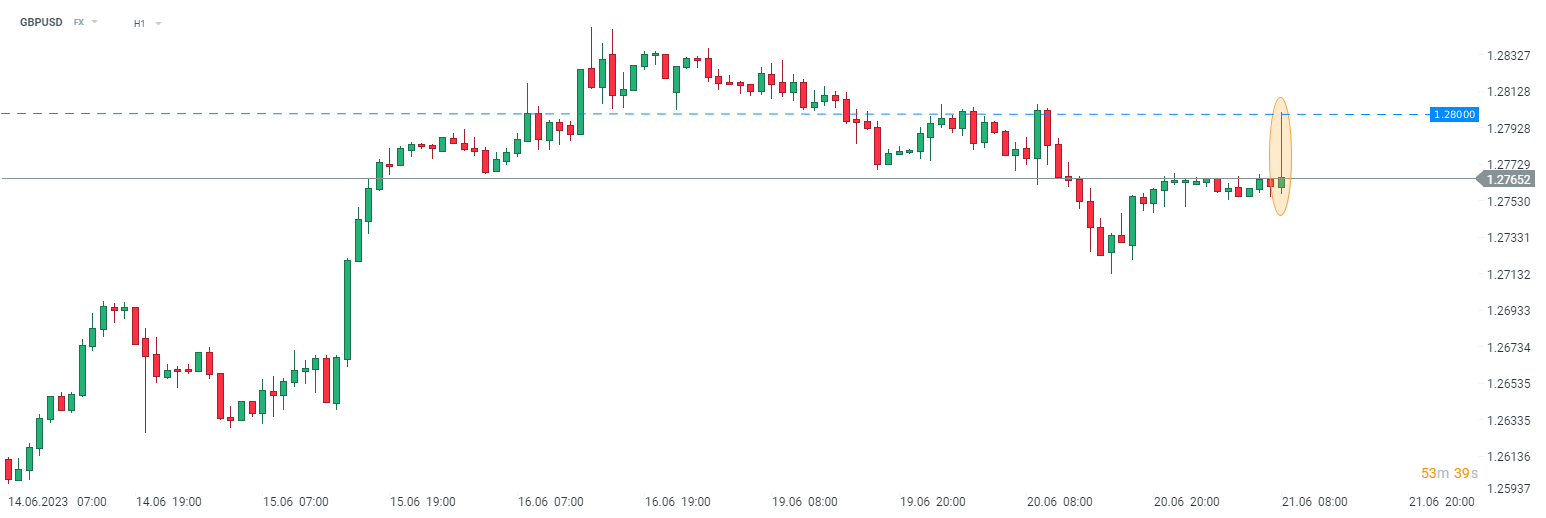Click the 1.28128 price axis label

tap(1508, 92)
